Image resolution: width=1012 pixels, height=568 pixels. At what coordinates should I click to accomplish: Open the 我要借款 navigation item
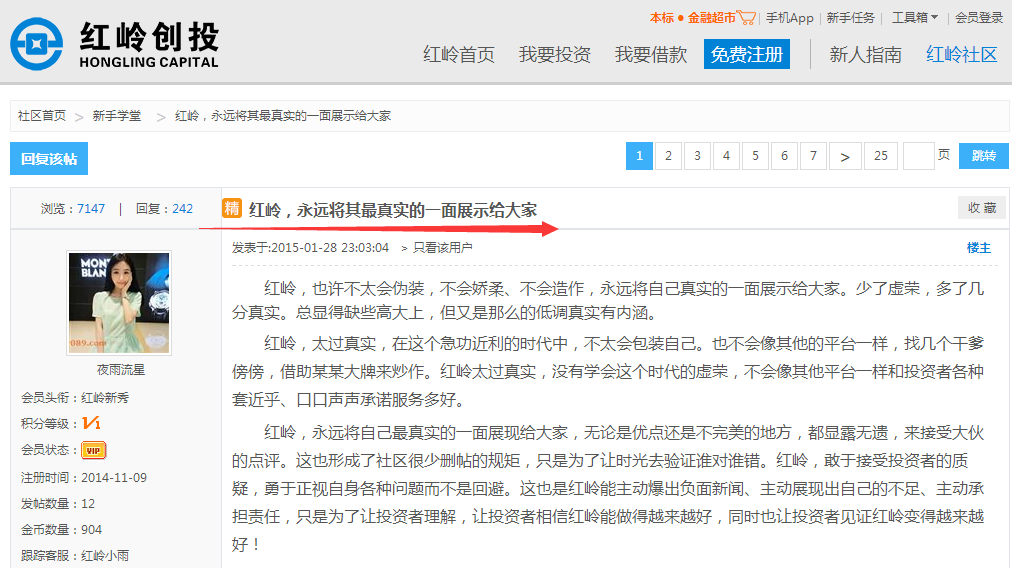(651, 55)
